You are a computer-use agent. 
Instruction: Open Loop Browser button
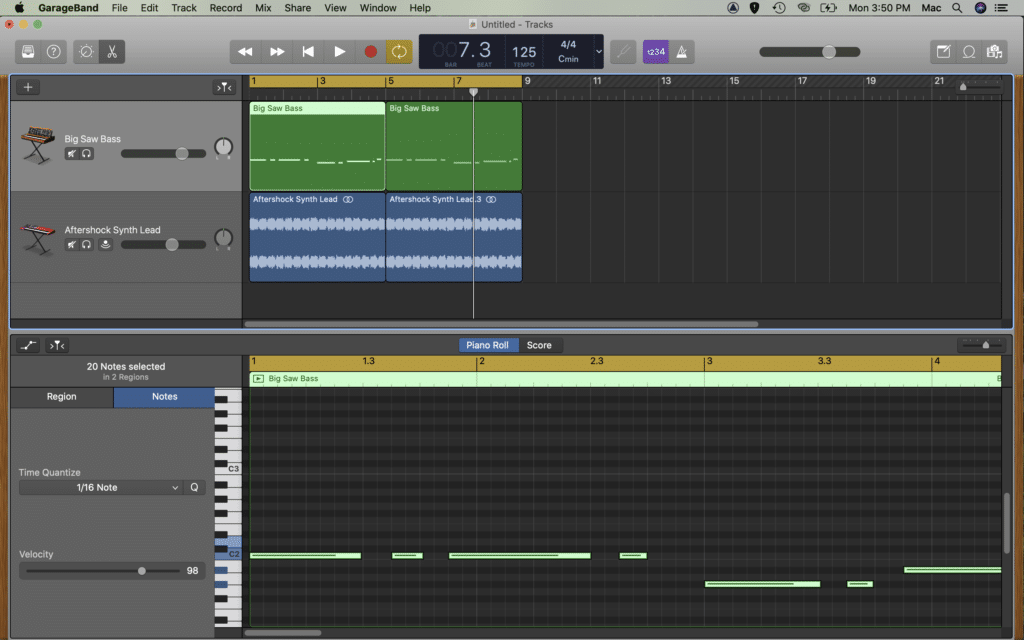[x=968, y=52]
